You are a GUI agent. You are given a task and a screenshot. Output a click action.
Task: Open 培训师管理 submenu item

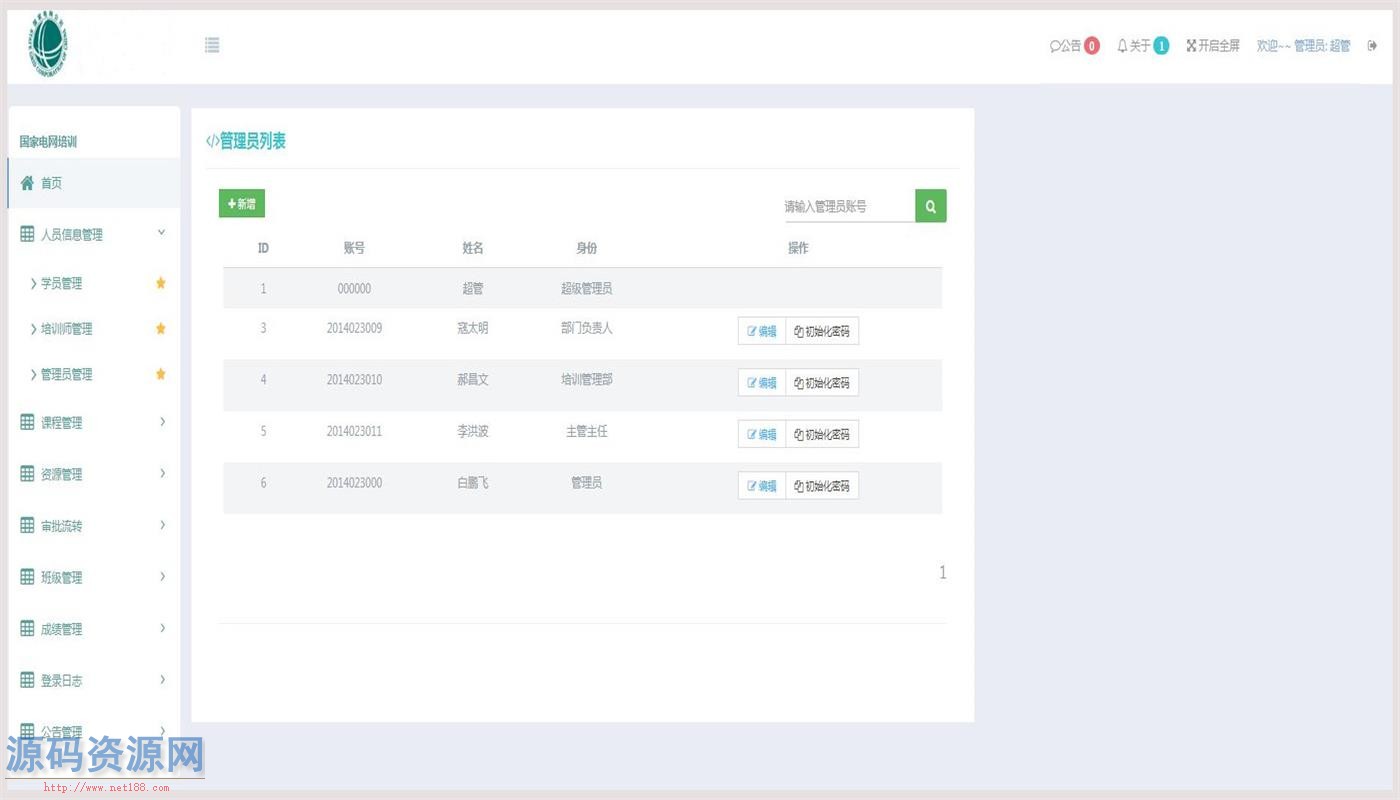(x=66, y=329)
